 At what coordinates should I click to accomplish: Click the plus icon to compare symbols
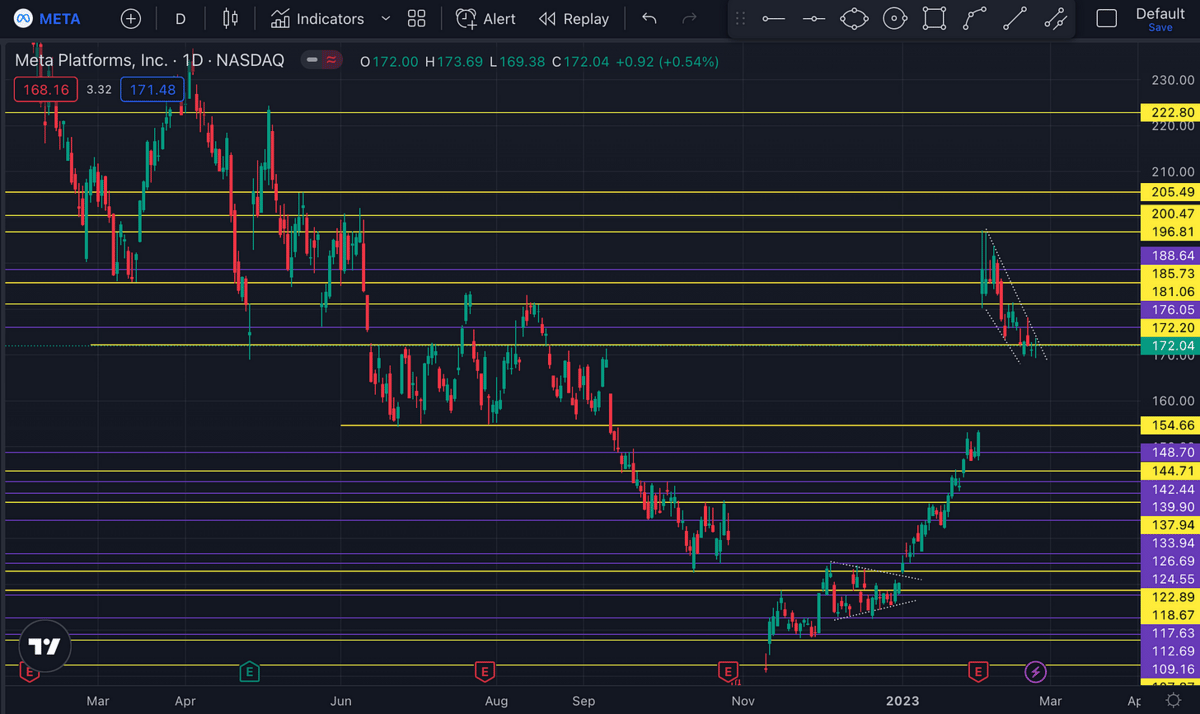point(131,19)
